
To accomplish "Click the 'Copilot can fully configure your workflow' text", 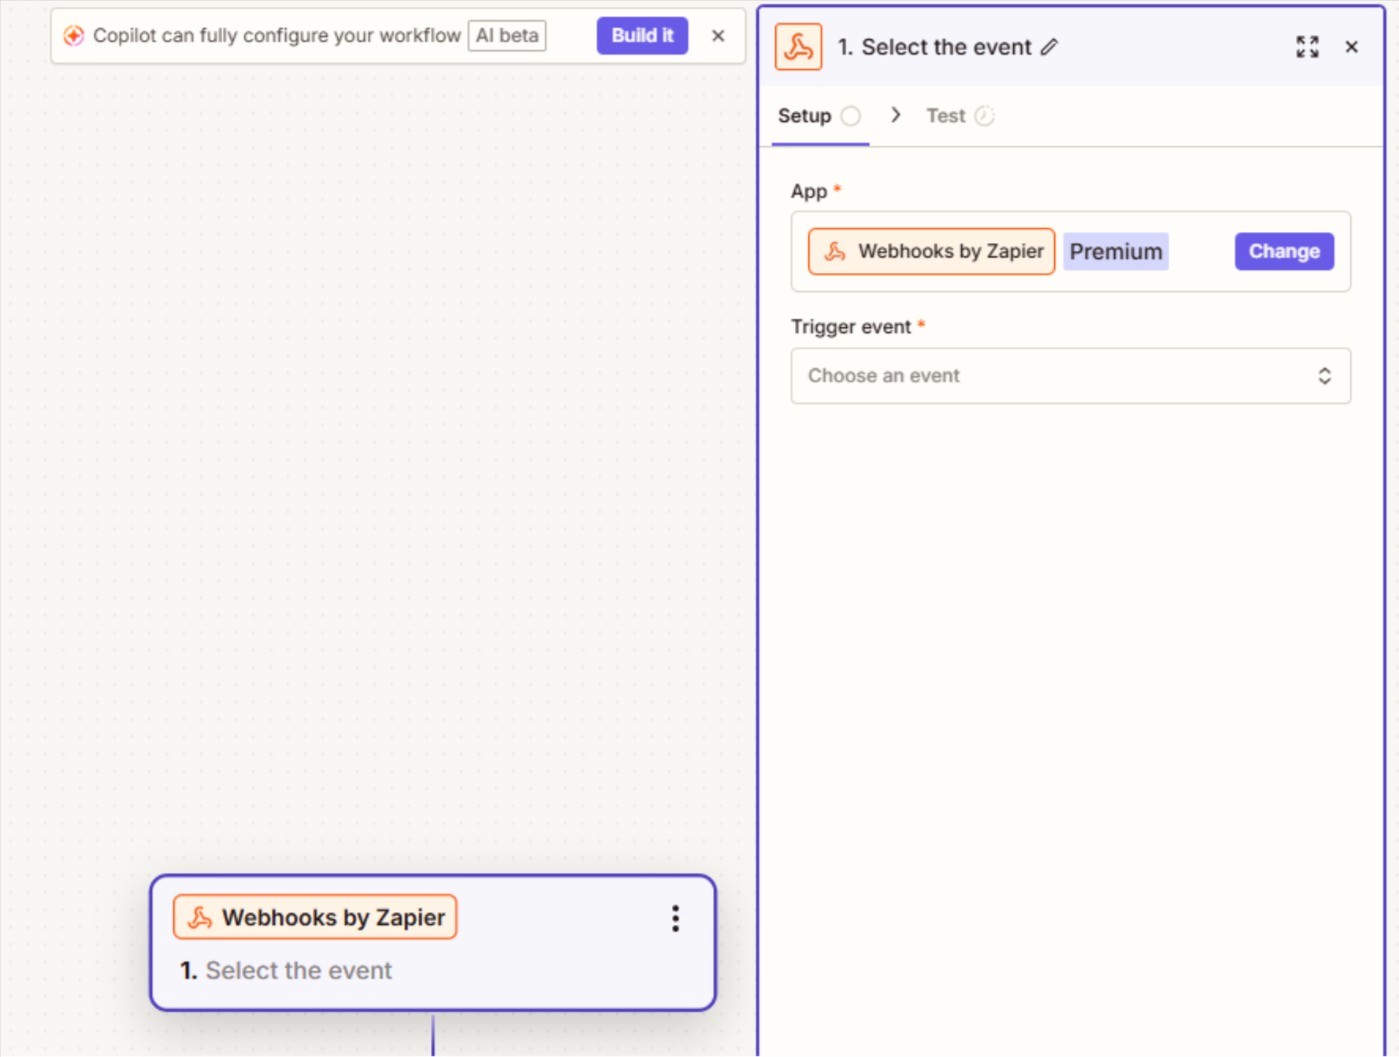I will click(277, 36).
